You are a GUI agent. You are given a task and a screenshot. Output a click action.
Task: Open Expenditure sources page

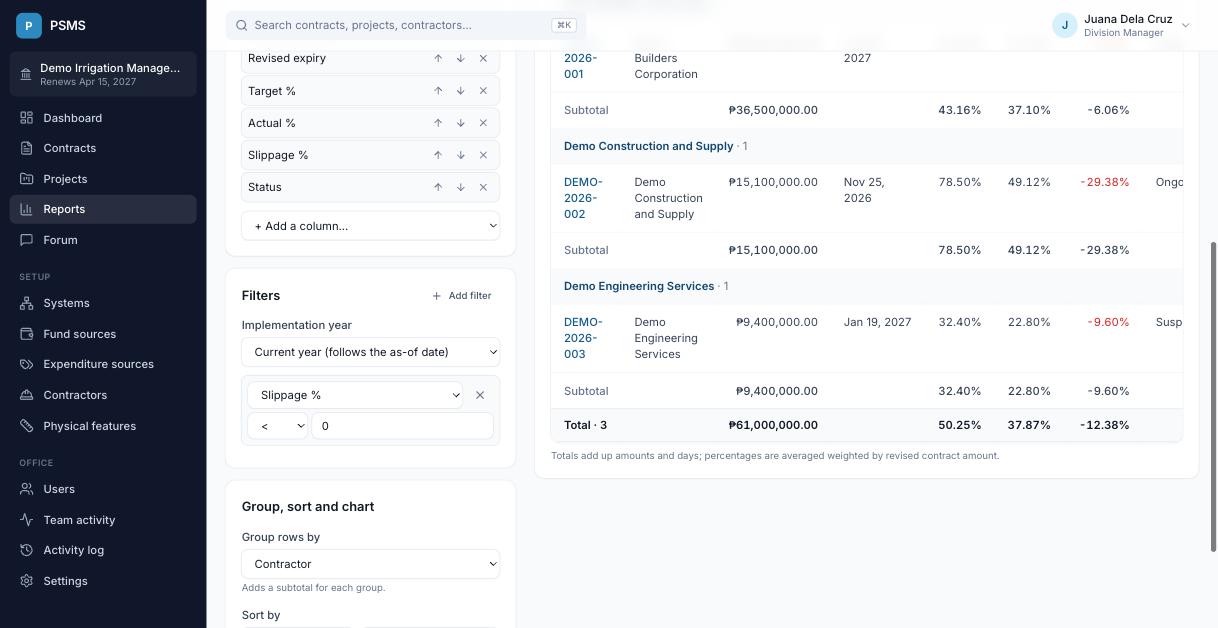(x=103, y=364)
